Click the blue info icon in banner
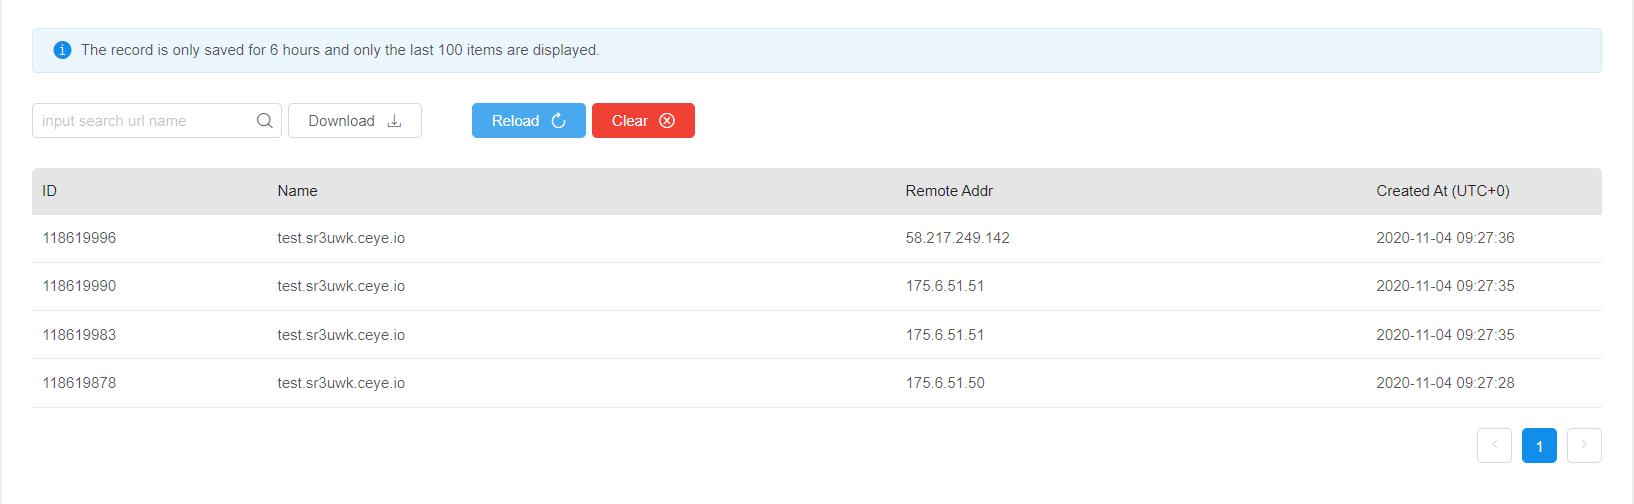Image resolution: width=1634 pixels, height=504 pixels. pyautogui.click(x=62, y=50)
